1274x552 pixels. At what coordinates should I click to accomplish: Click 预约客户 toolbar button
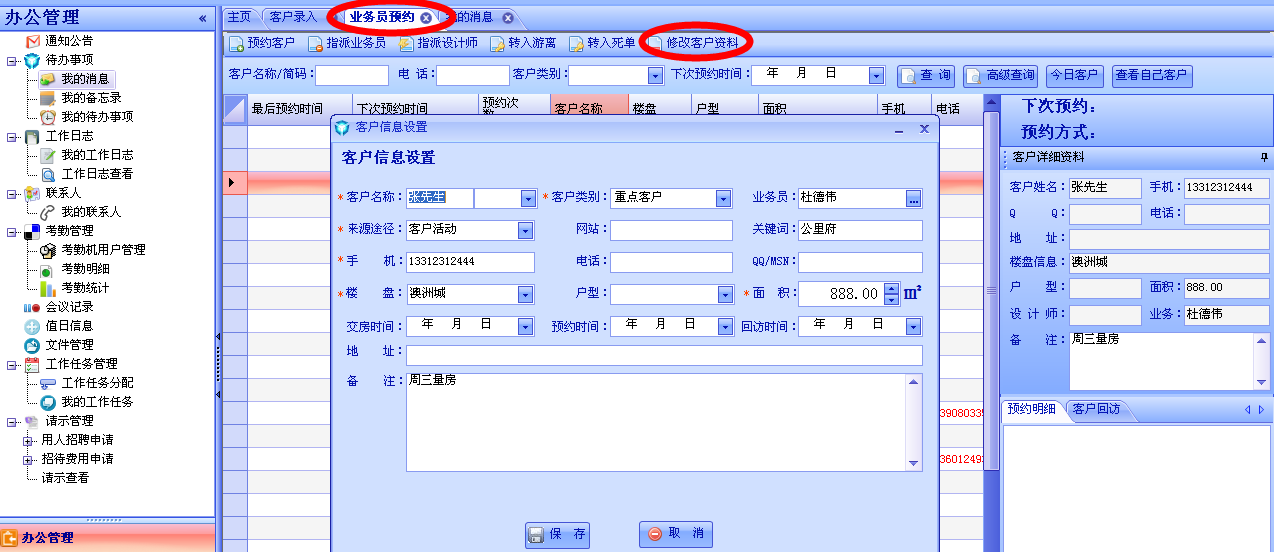pyautogui.click(x=262, y=44)
